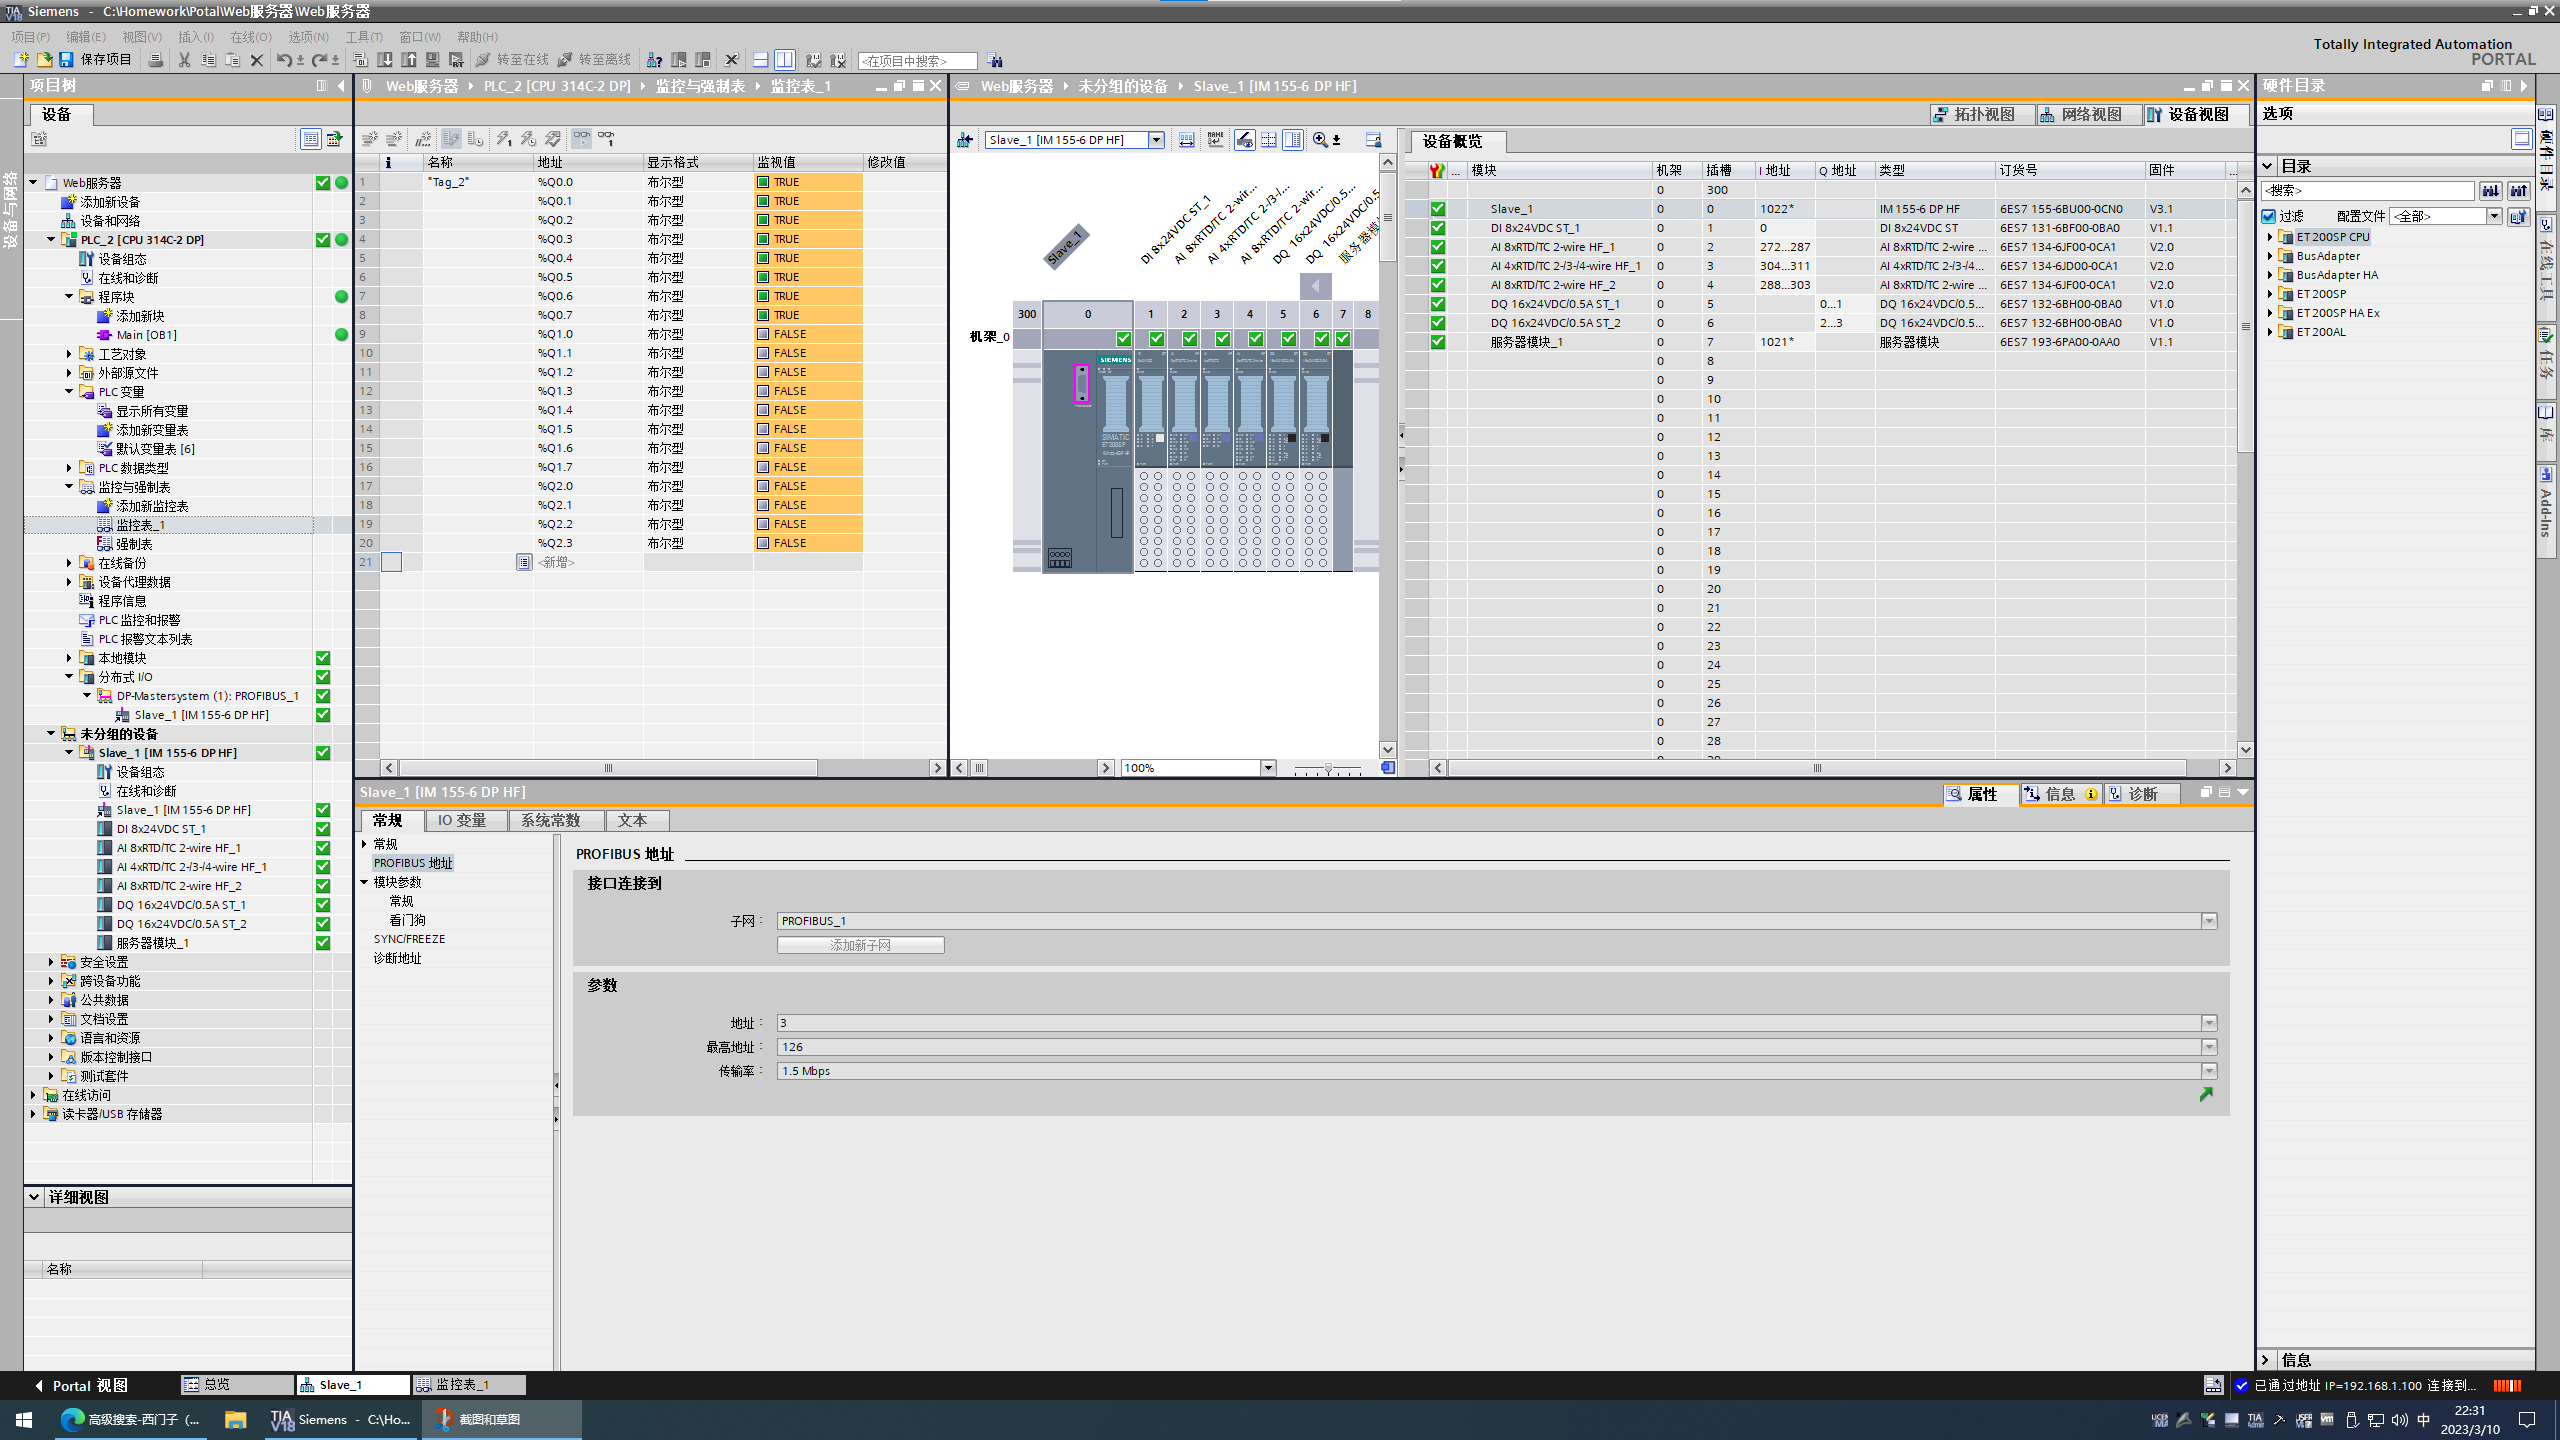Switch to the IO 变量 tab
Viewport: 2560px width, 1440px height.
click(x=462, y=820)
